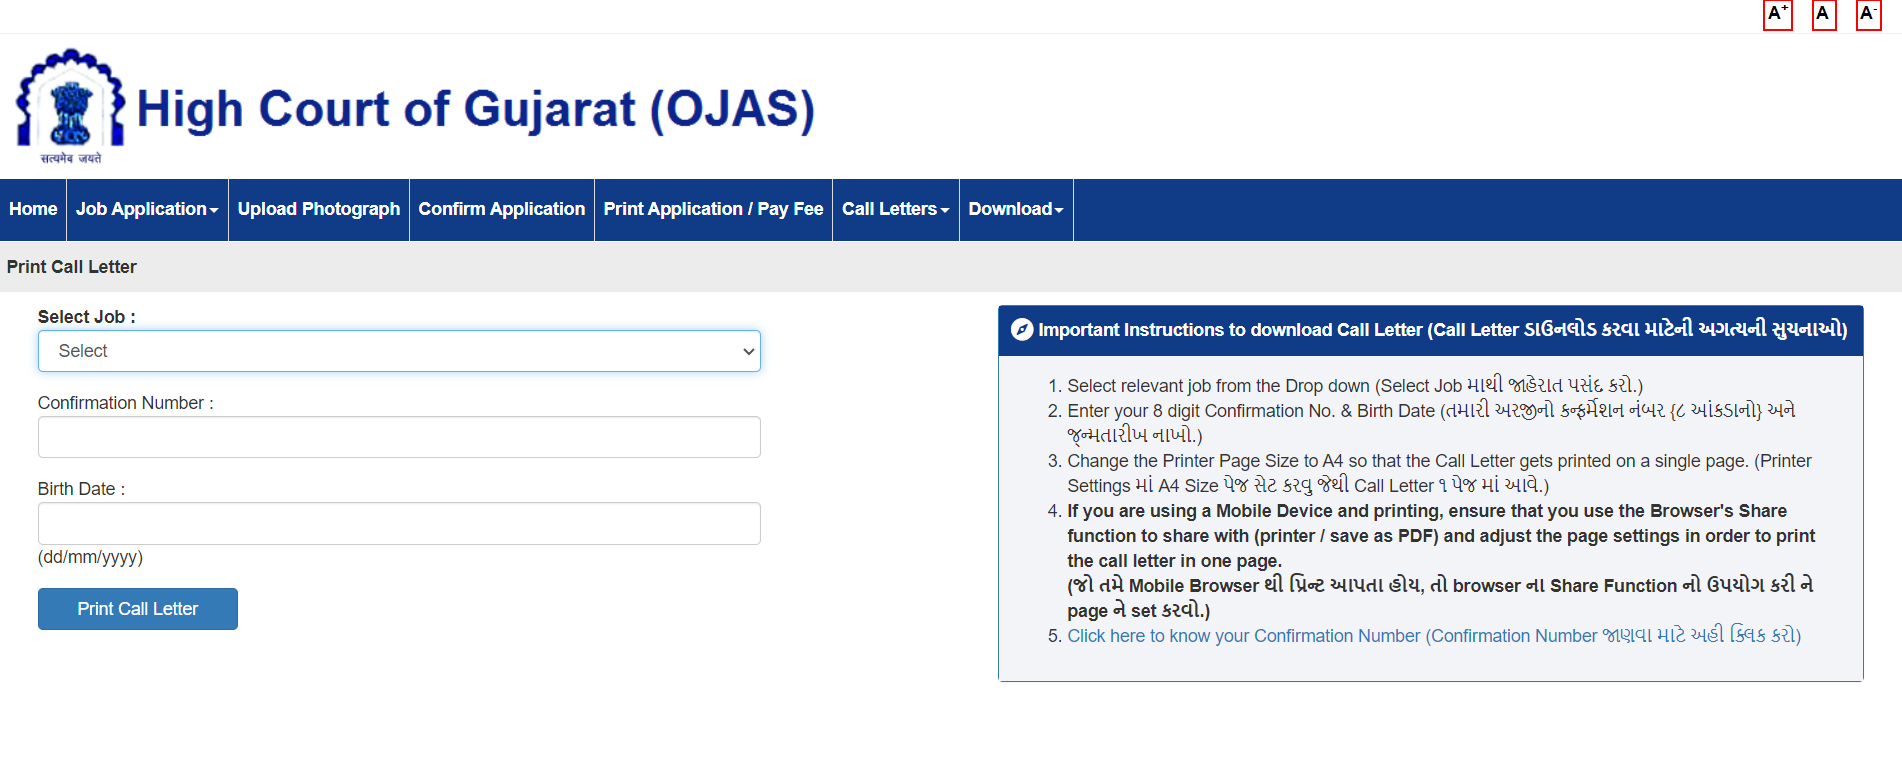Screen dimensions: 1902x767
Task: Click instruction 4 about Mobile Device printing
Action: point(1441,561)
